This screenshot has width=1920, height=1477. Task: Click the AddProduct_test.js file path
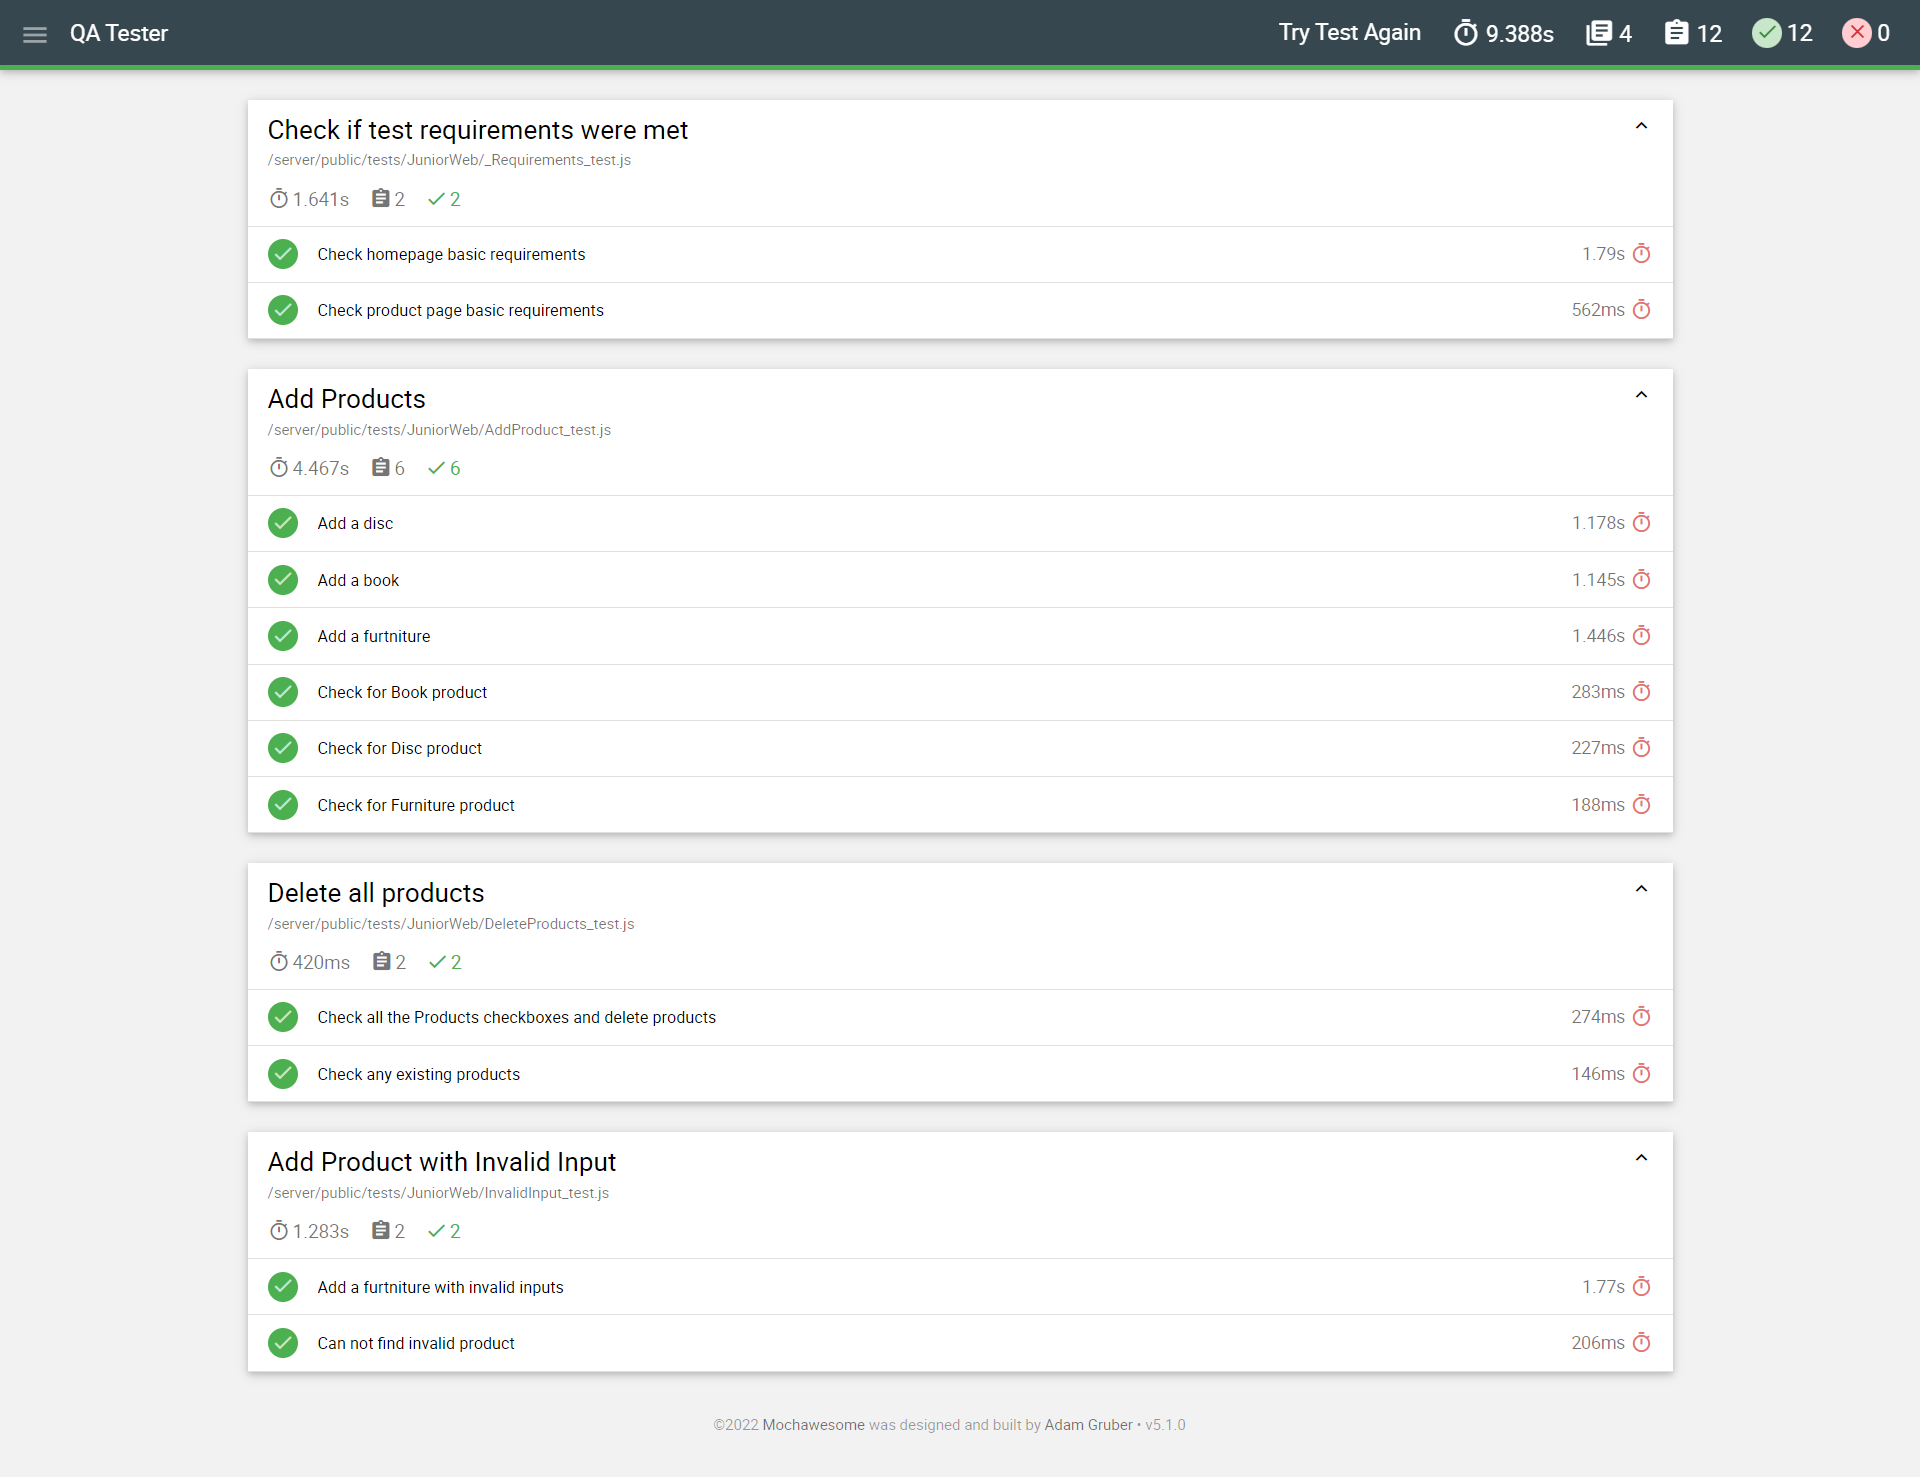439,430
